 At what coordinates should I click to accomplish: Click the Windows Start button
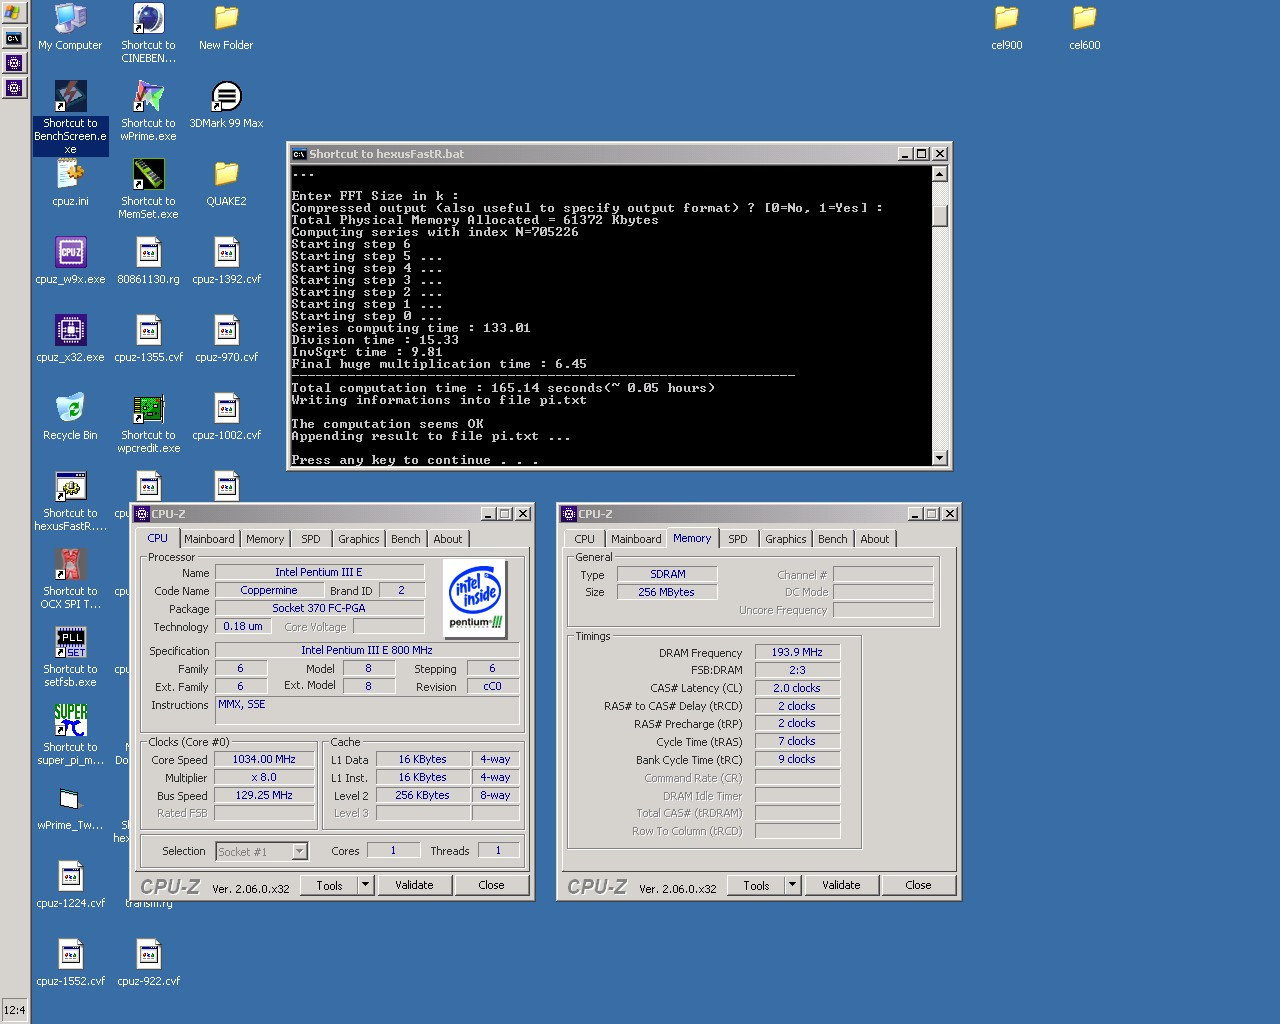click(13, 13)
